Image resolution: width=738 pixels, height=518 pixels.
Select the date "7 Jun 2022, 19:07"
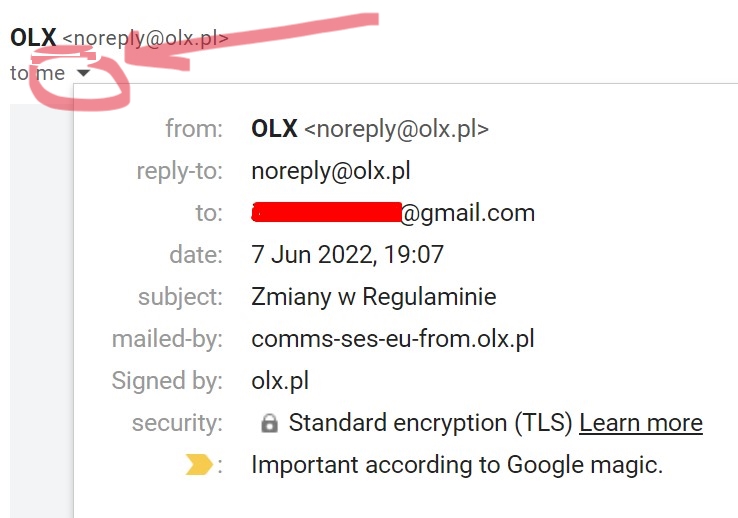[x=347, y=255]
